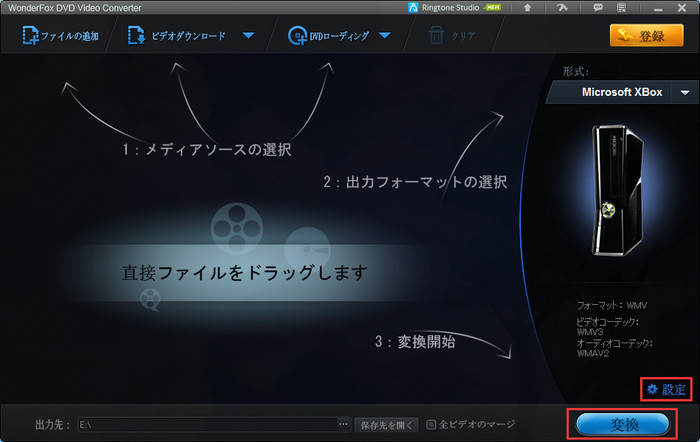Click the orange 登録 register button

click(646, 36)
